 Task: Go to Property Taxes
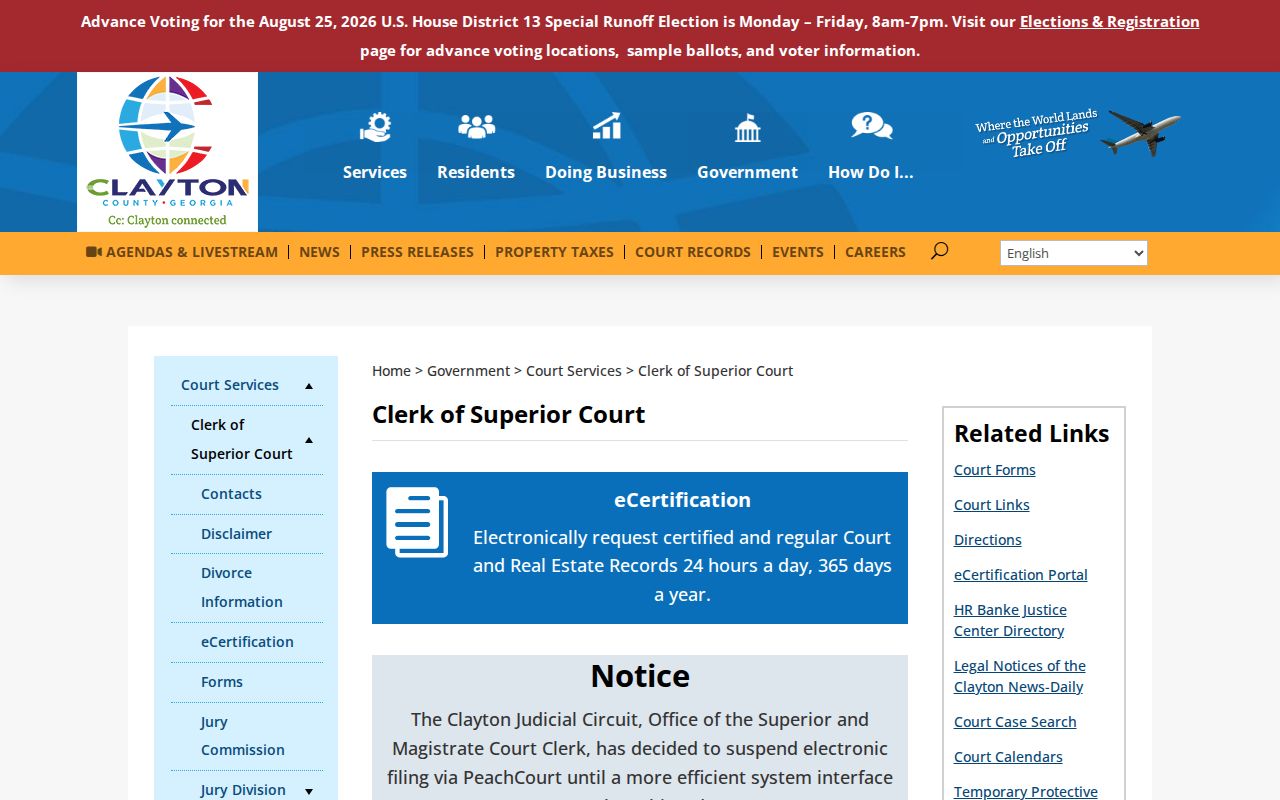(x=554, y=252)
